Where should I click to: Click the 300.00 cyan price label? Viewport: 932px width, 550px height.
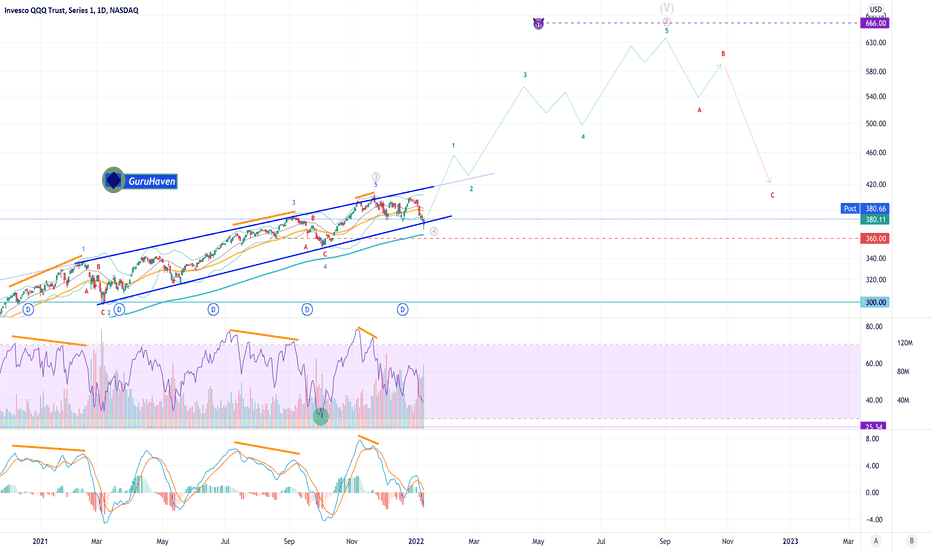876,302
